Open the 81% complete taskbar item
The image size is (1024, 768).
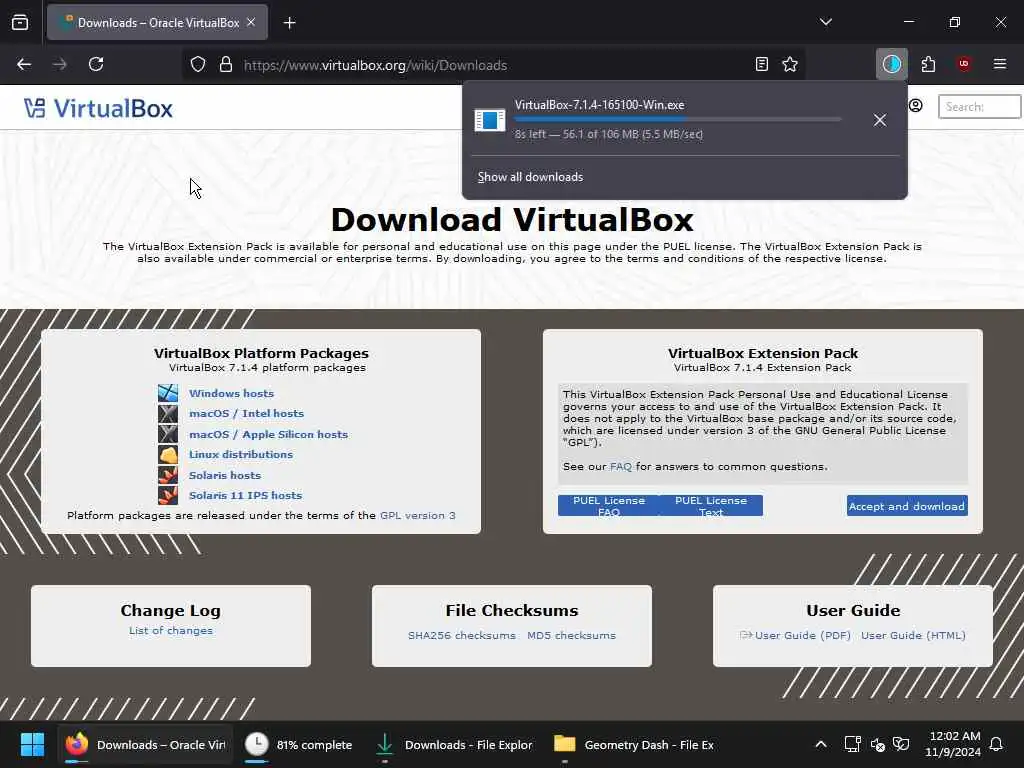pyautogui.click(x=299, y=744)
